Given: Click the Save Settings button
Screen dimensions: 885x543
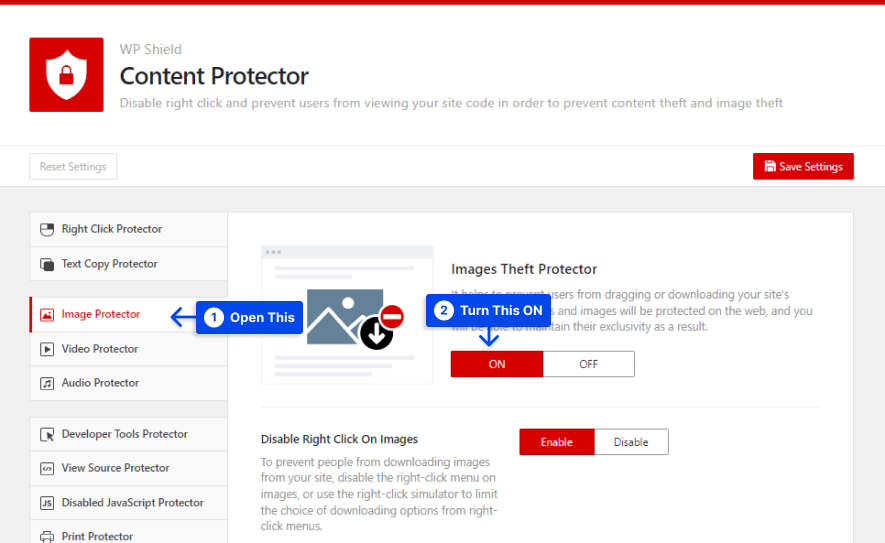Looking at the screenshot, I should (803, 167).
